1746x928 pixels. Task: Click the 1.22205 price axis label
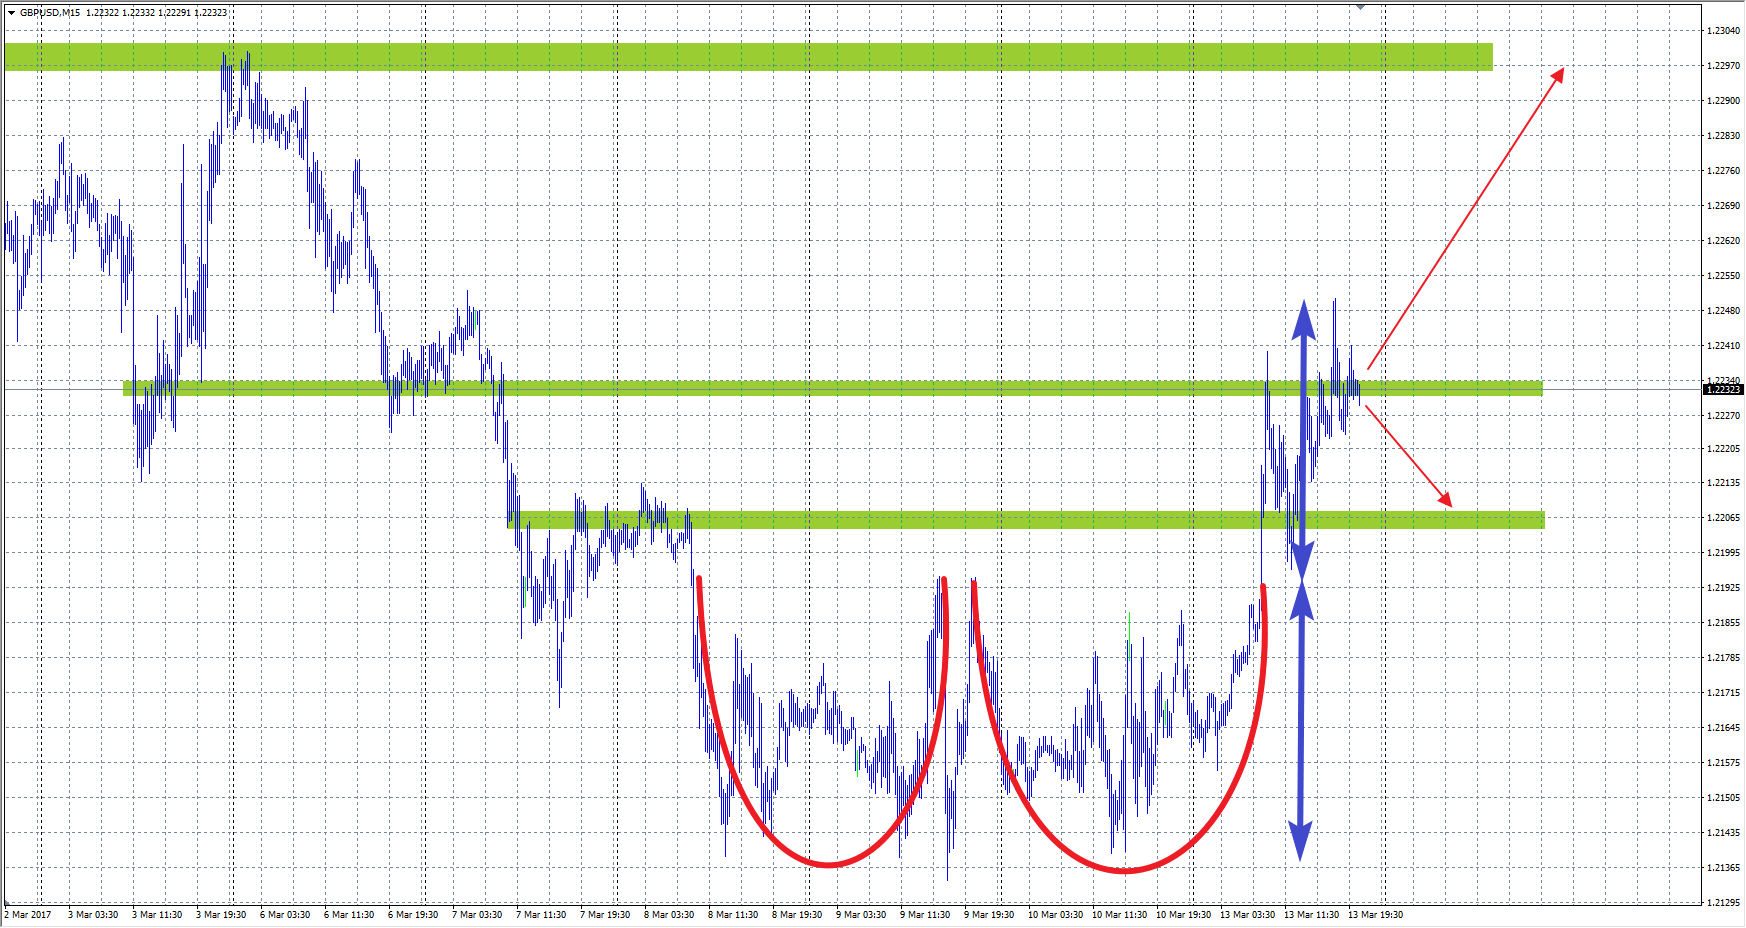1724,449
